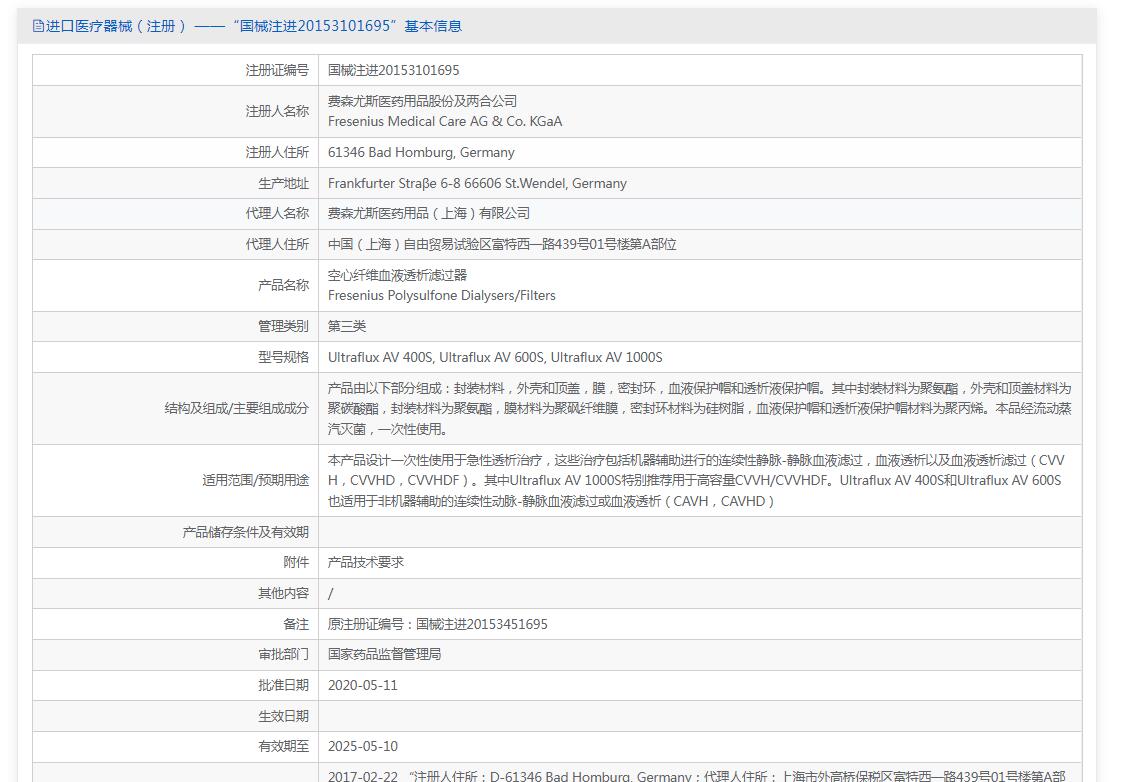This screenshot has width=1130, height=782.
Task: Click the '产品名称' label
Action: point(283,285)
